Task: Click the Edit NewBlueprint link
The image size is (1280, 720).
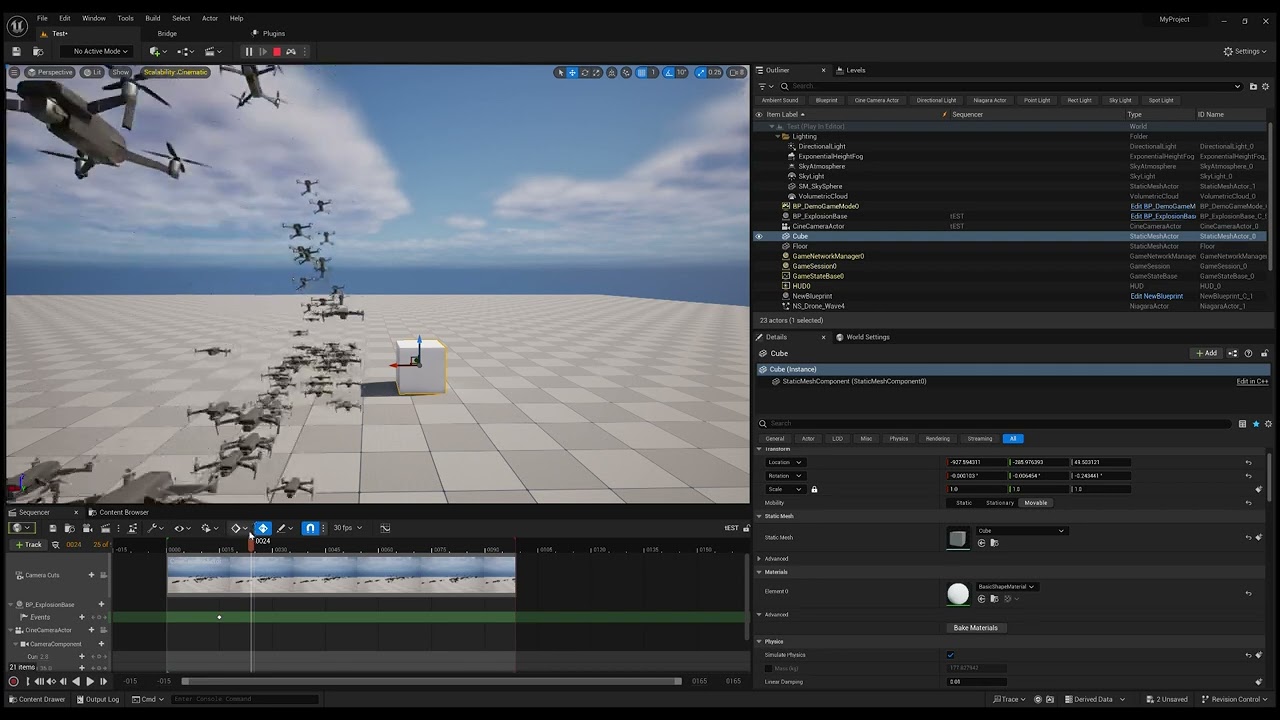Action: pyautogui.click(x=1156, y=296)
